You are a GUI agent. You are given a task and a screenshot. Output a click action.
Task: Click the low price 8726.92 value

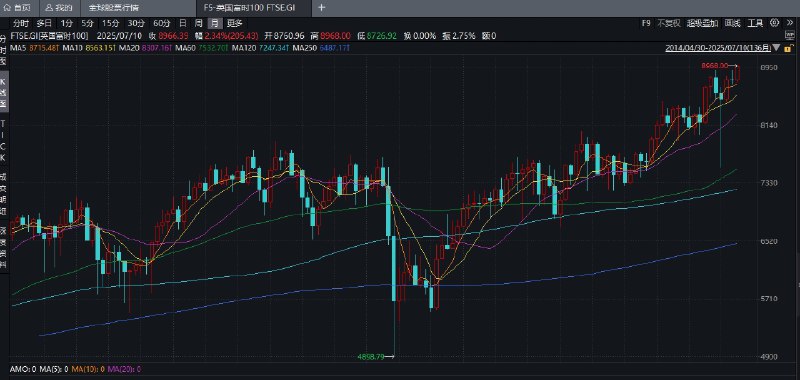coord(382,36)
